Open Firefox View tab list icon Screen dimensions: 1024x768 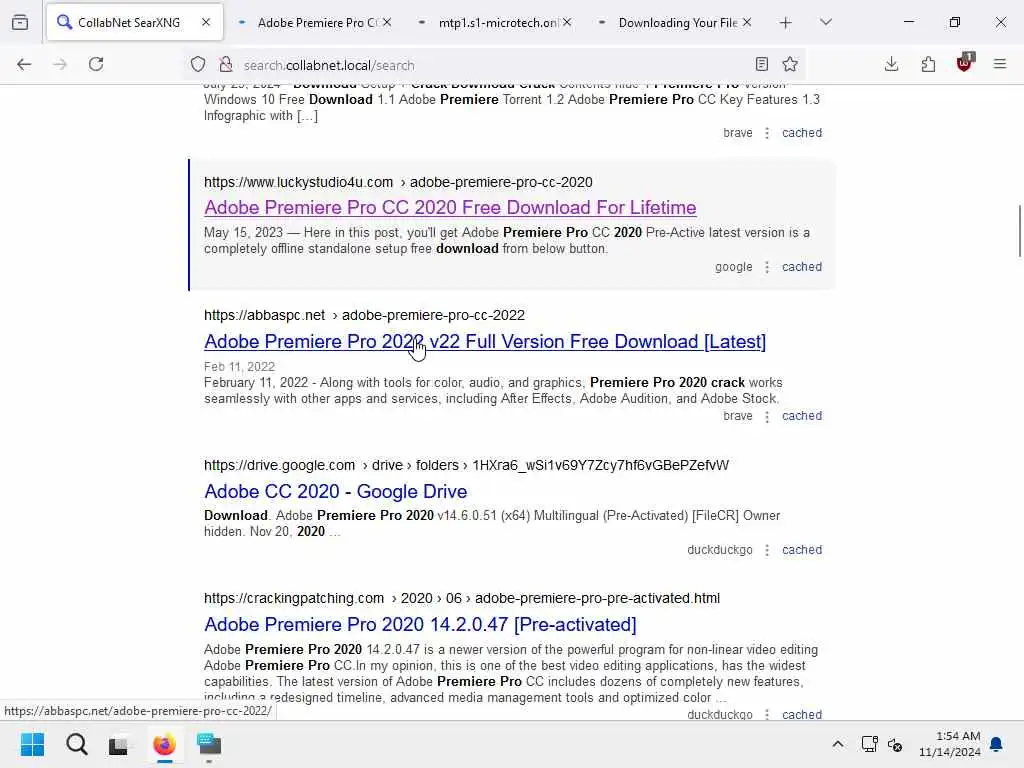[x=20, y=23]
